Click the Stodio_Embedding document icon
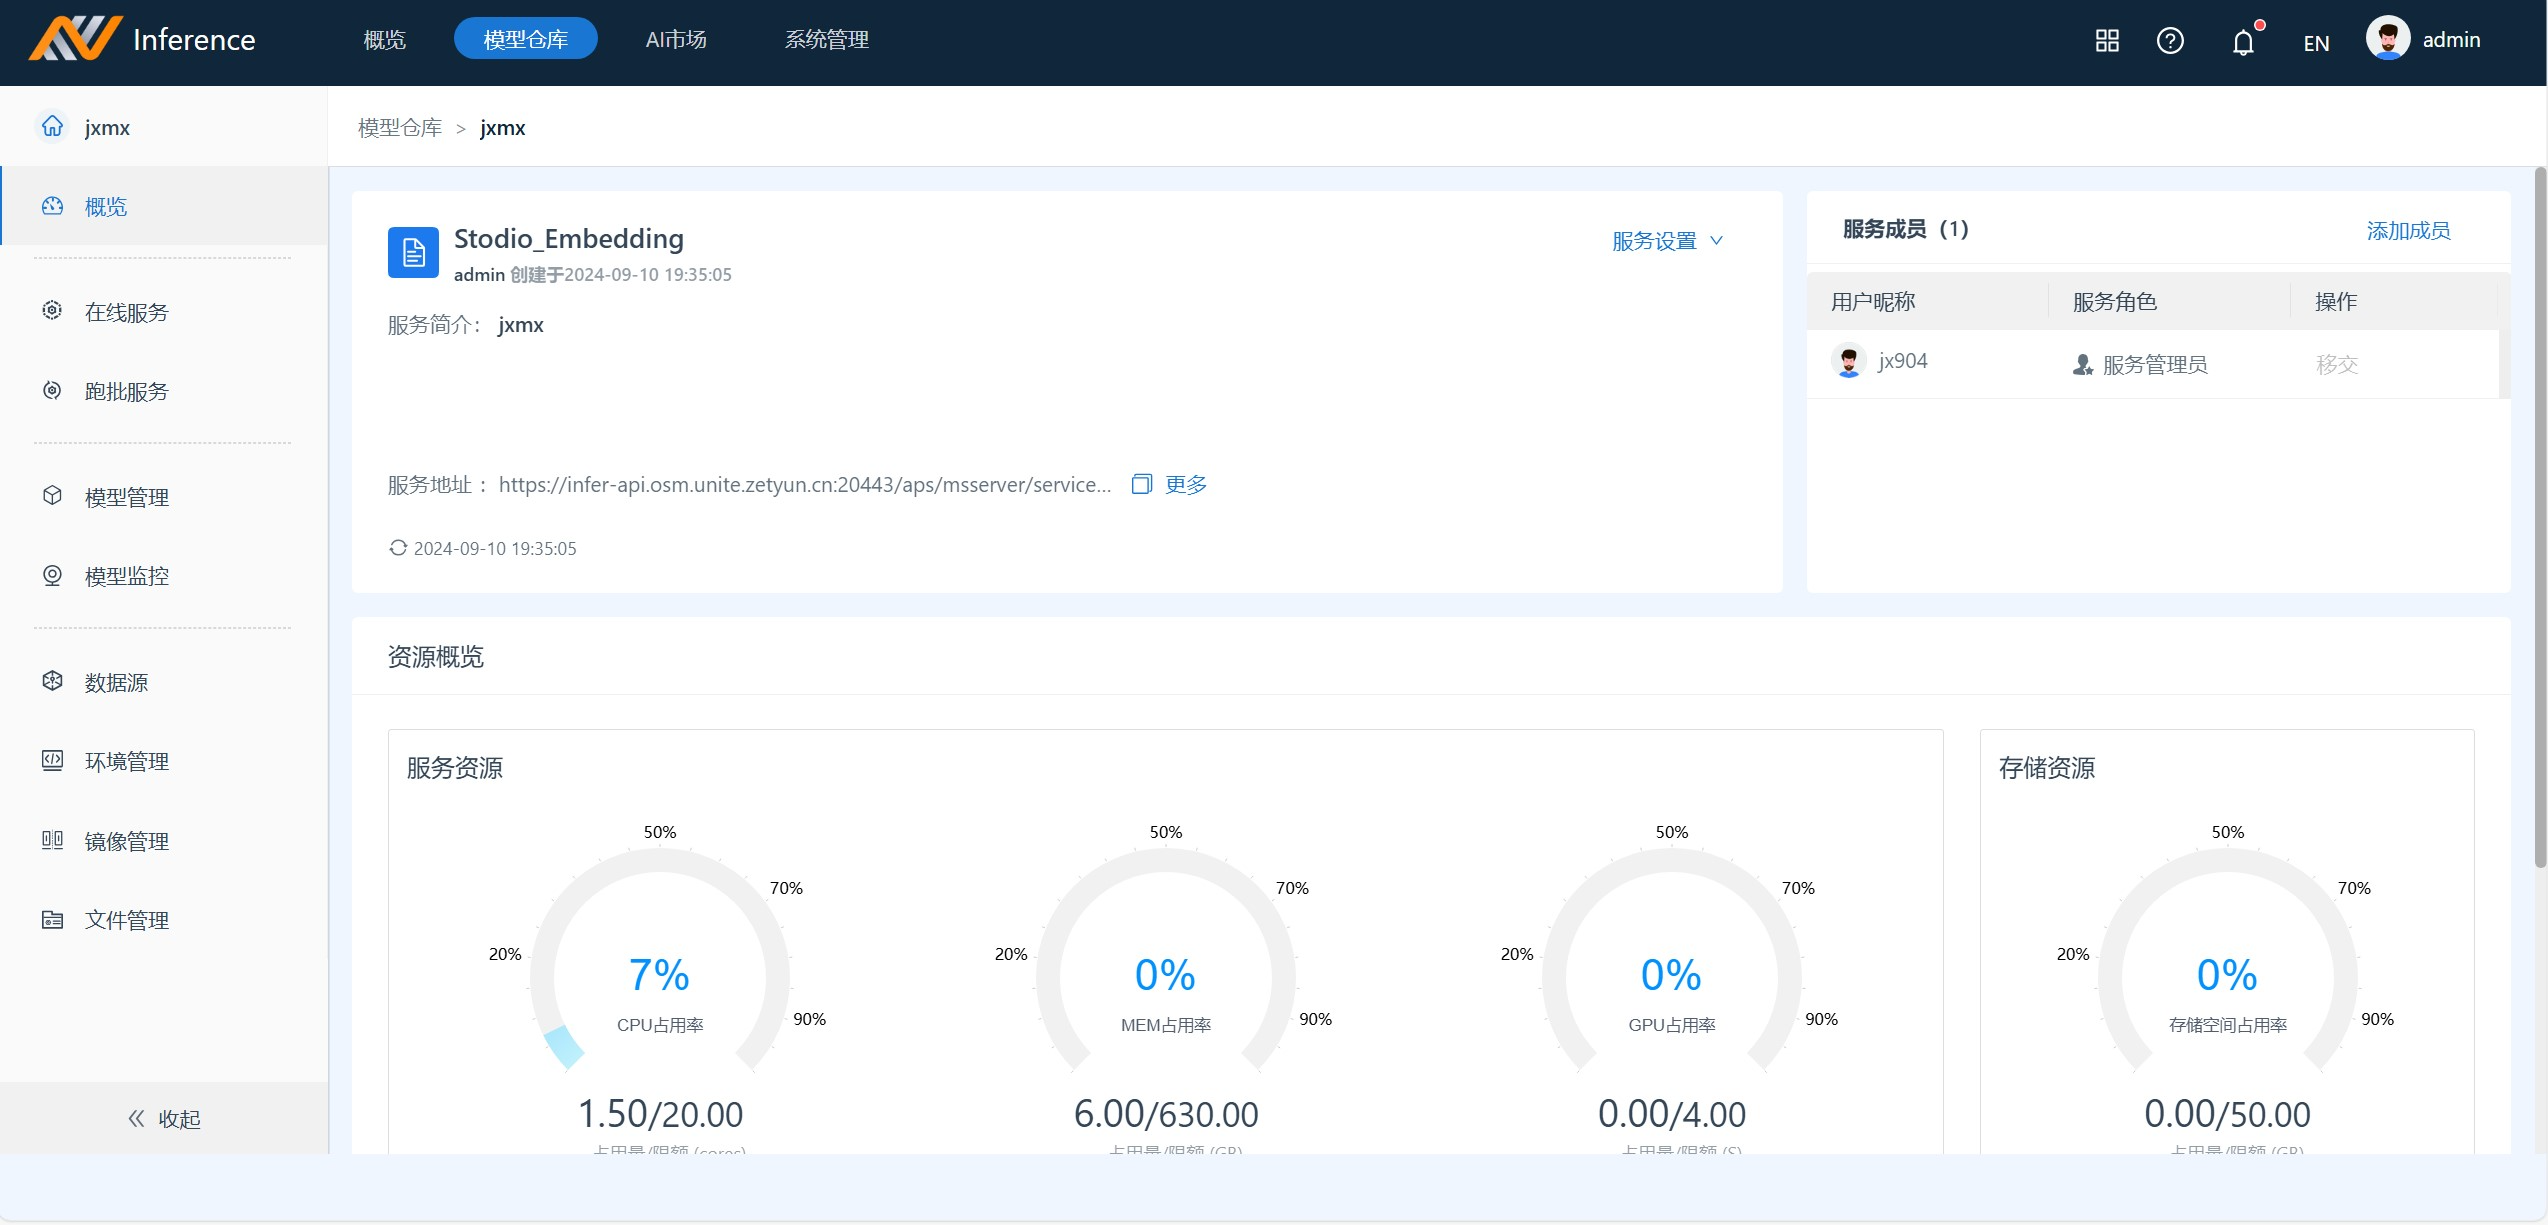This screenshot has width=2548, height=1225. pyautogui.click(x=413, y=253)
